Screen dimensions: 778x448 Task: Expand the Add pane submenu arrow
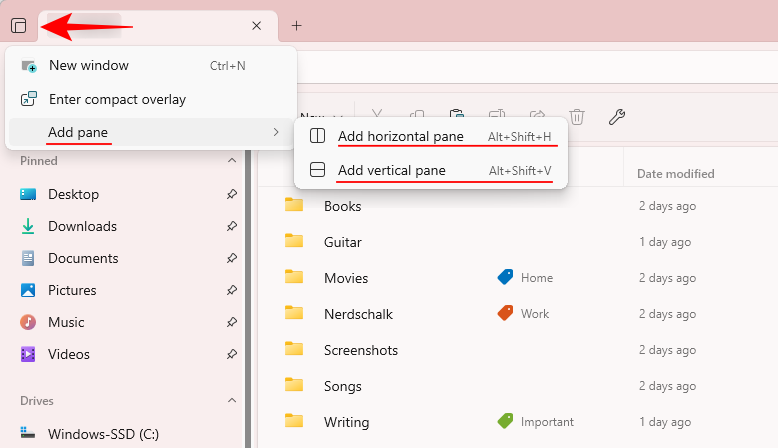pyautogui.click(x=276, y=132)
